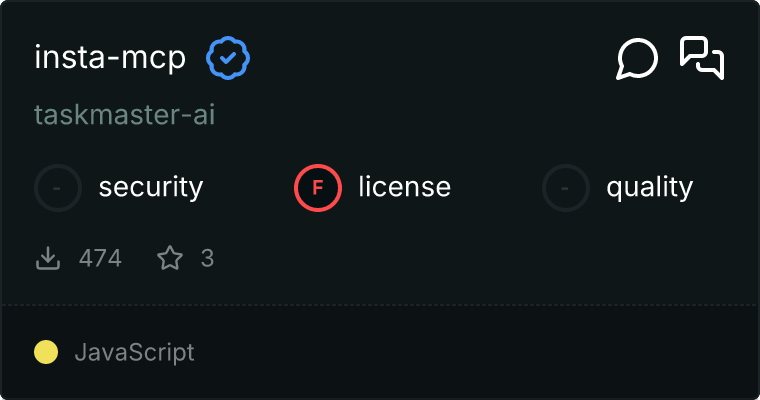Viewport: 760px width, 400px height.
Task: Open the single speech bubble comment icon
Action: [637, 59]
